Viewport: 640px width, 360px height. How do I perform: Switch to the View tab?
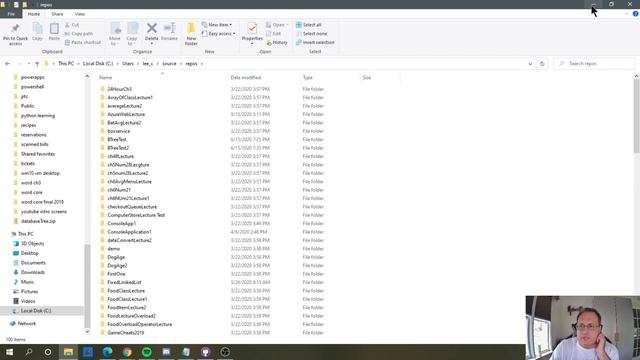pos(80,14)
